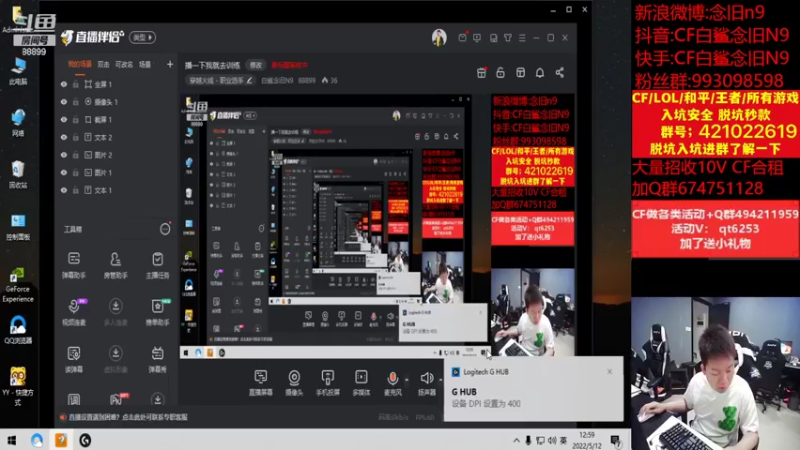Click the share icon in the main toolbar
This screenshot has width=800, height=450.
(560, 73)
